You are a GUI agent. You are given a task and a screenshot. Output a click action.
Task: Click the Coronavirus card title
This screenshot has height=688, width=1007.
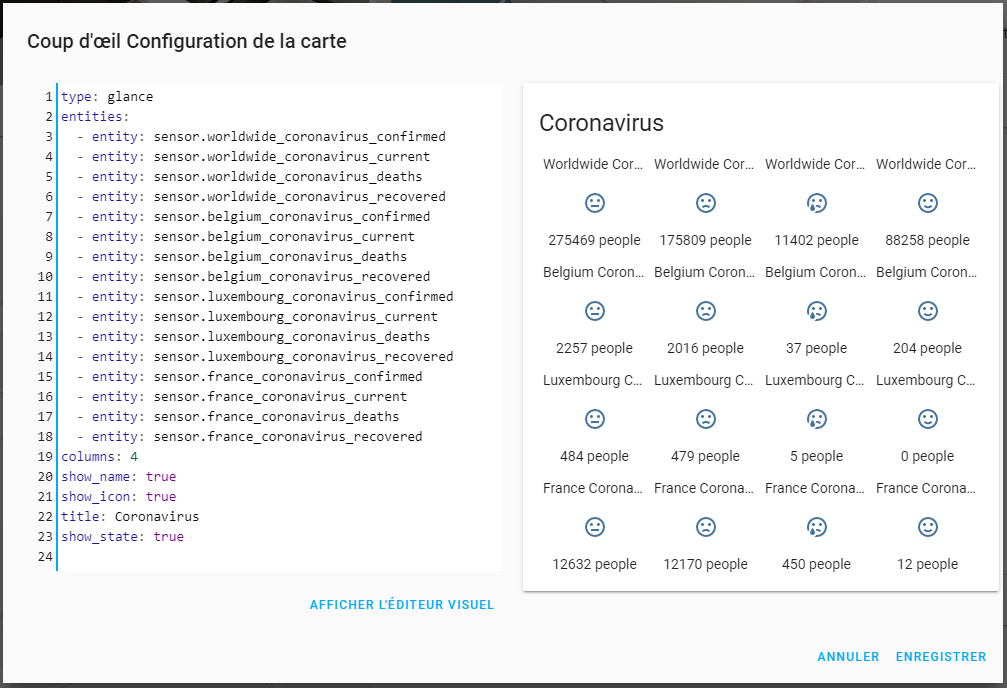601,123
